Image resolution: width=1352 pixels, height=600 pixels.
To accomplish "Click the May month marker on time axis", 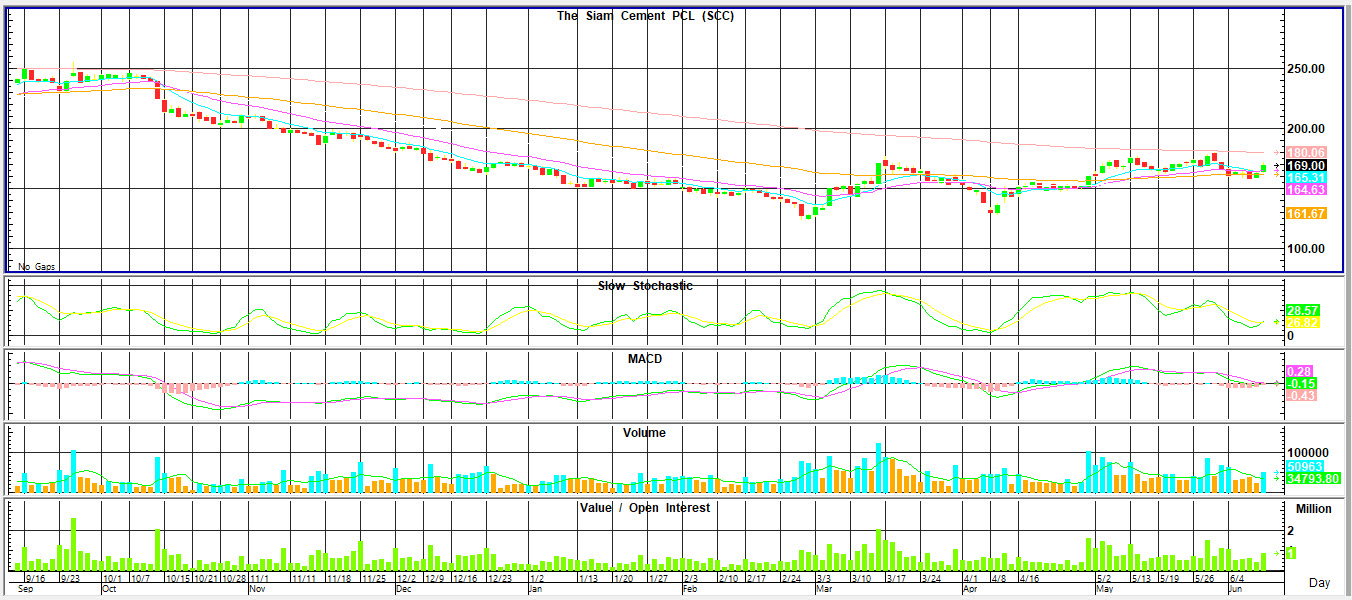I will tap(1105, 590).
